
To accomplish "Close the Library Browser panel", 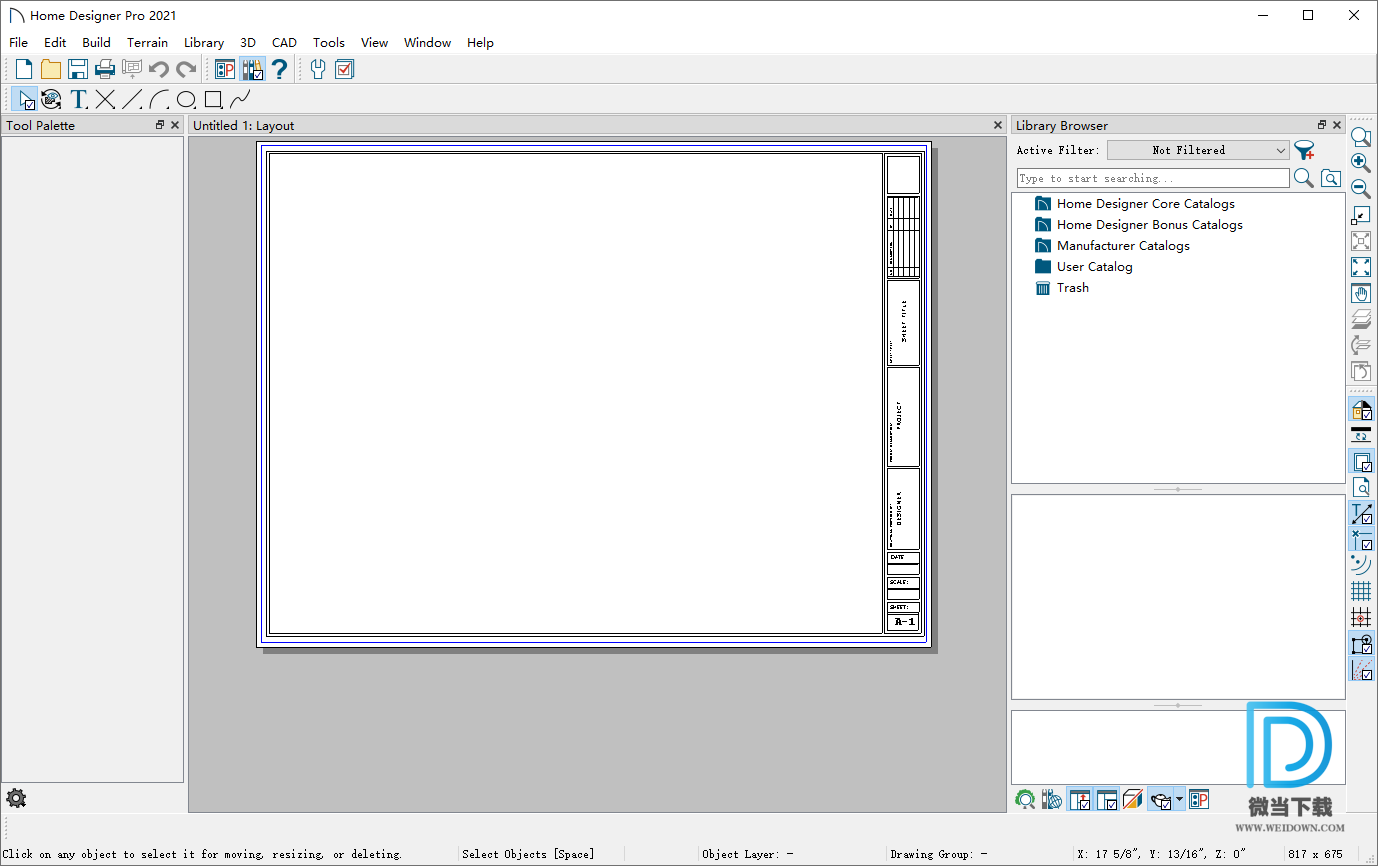I will [x=1337, y=125].
